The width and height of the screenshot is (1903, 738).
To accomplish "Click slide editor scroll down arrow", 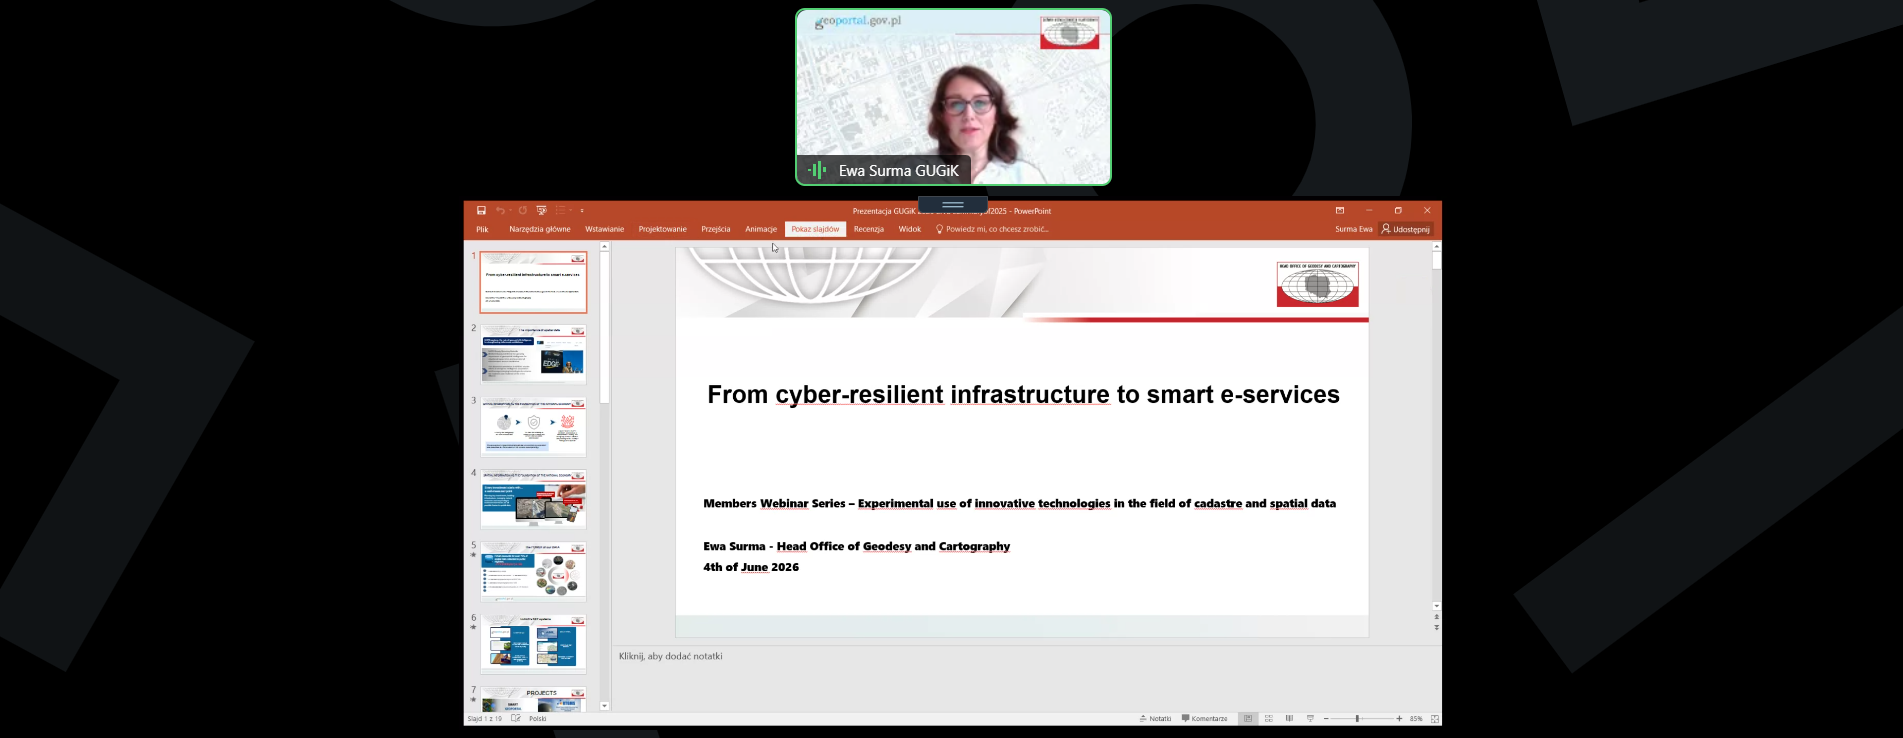I will [x=1437, y=606].
